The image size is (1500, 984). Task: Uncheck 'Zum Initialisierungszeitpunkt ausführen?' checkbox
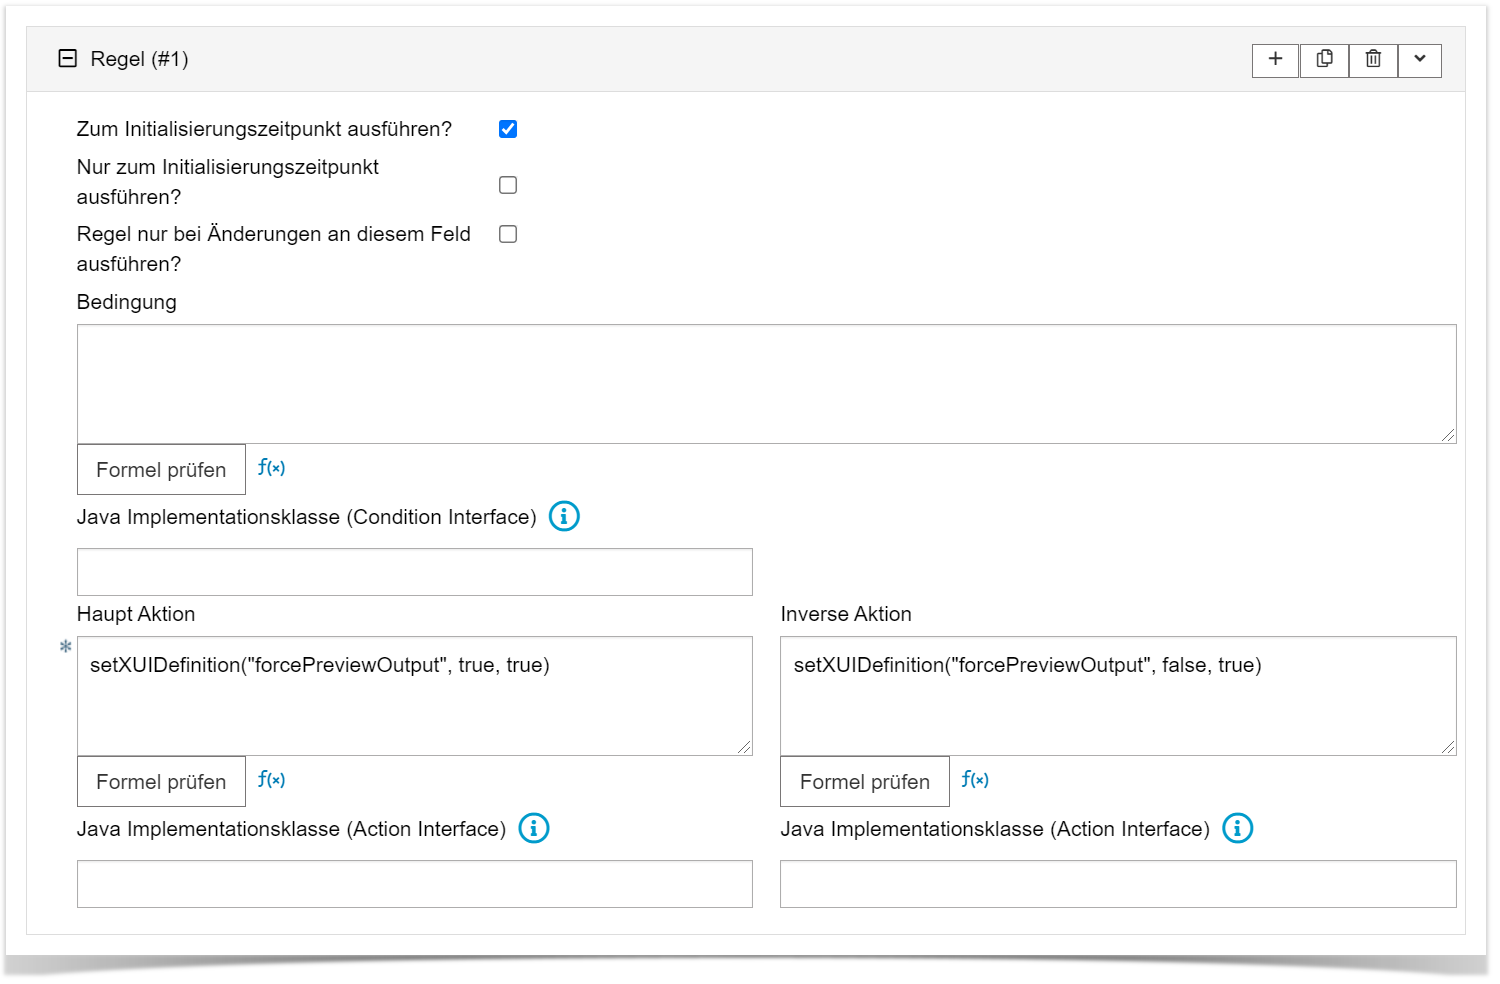point(508,129)
